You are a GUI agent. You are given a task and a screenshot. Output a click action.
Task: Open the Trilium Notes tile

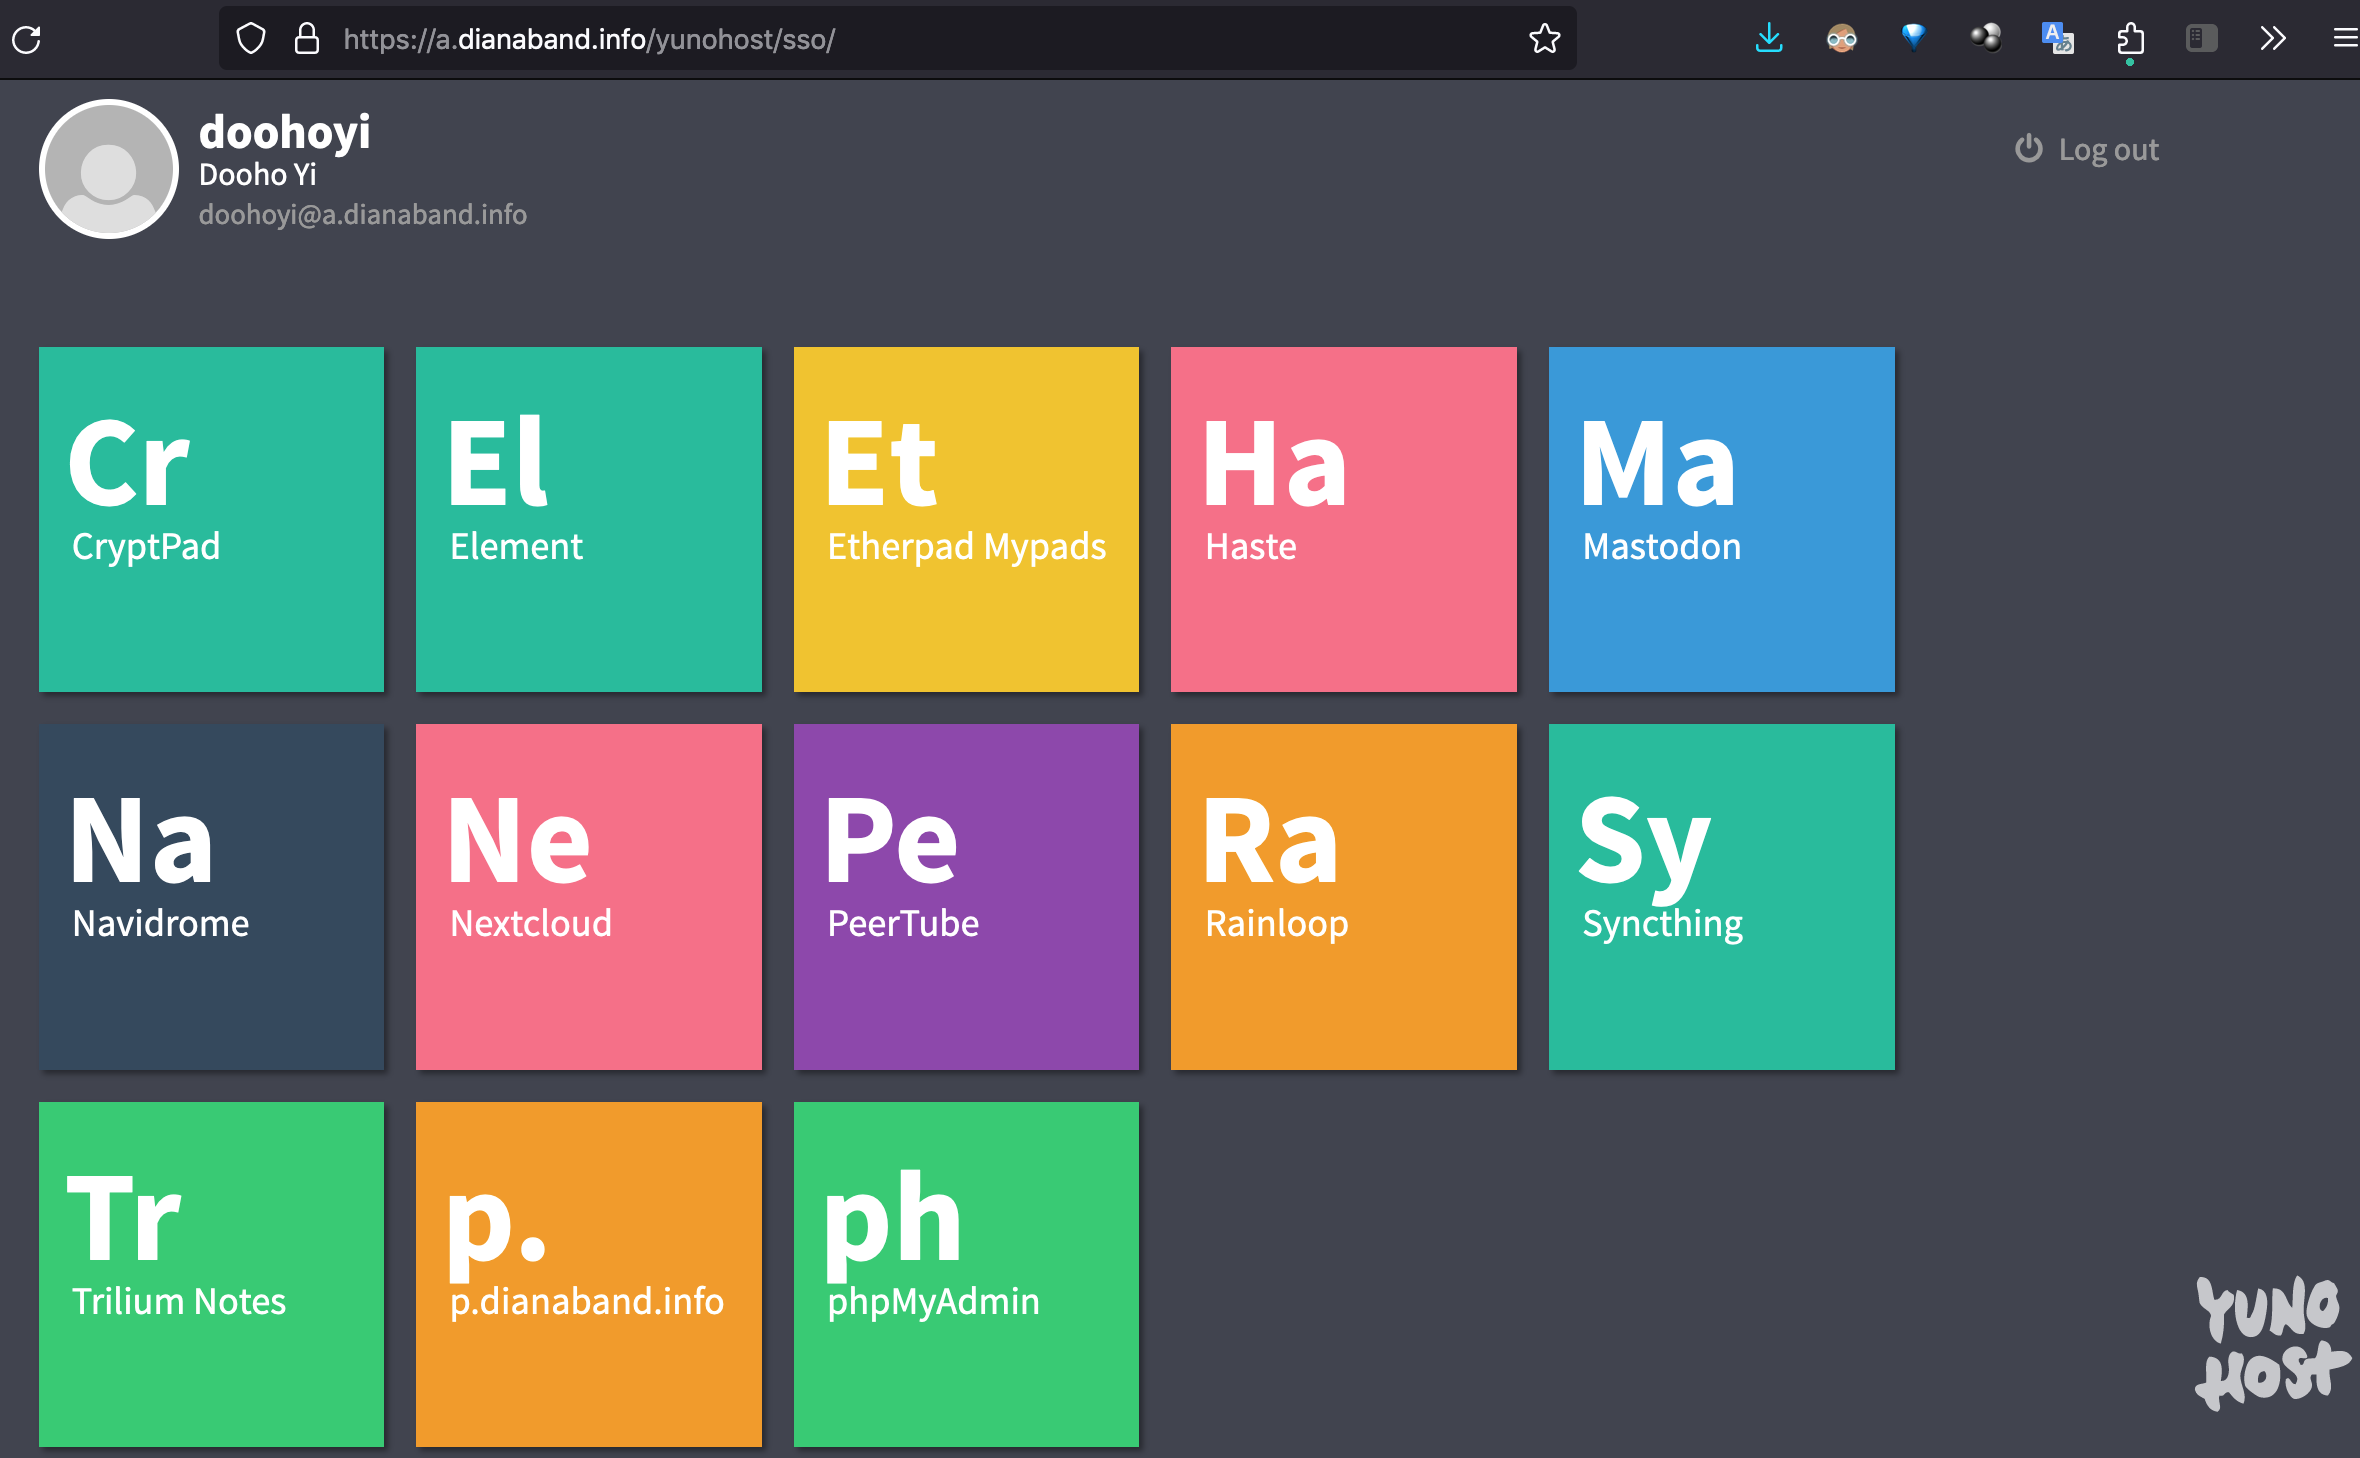point(211,1273)
